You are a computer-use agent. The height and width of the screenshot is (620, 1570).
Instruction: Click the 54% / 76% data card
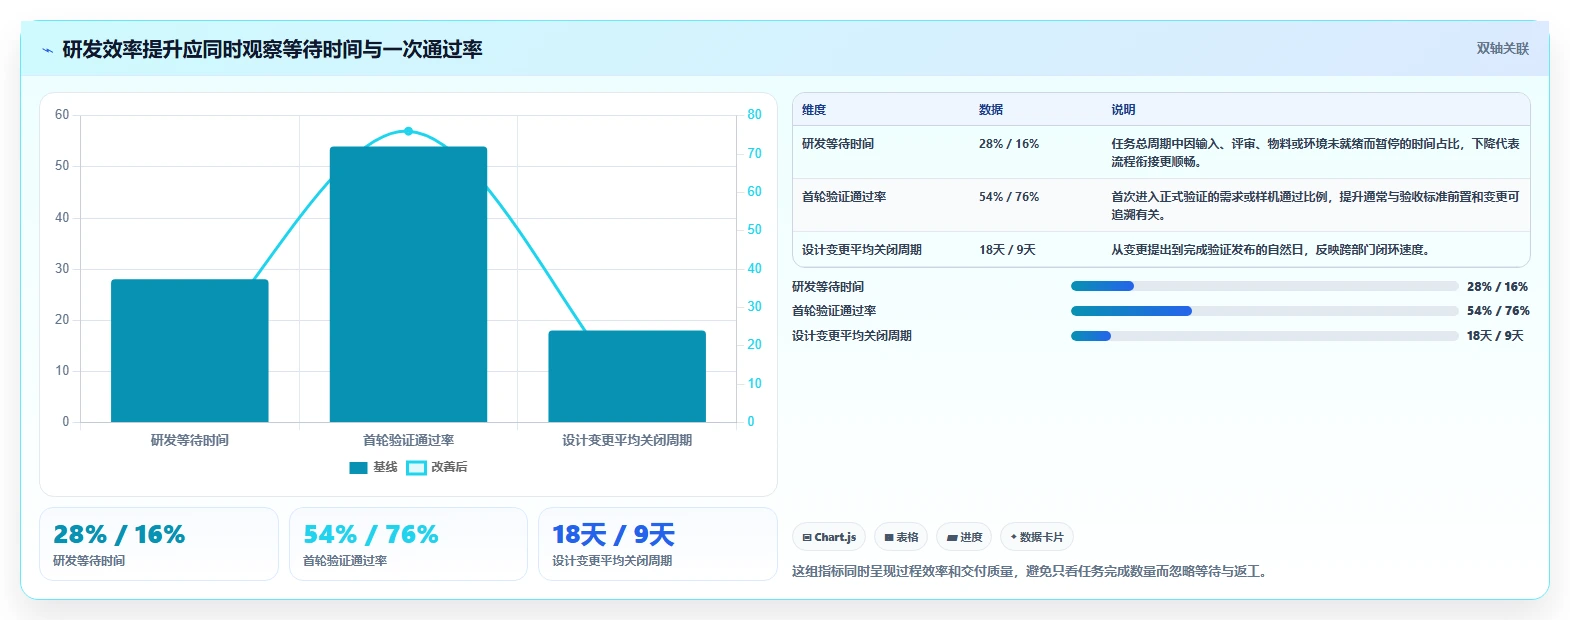click(408, 544)
